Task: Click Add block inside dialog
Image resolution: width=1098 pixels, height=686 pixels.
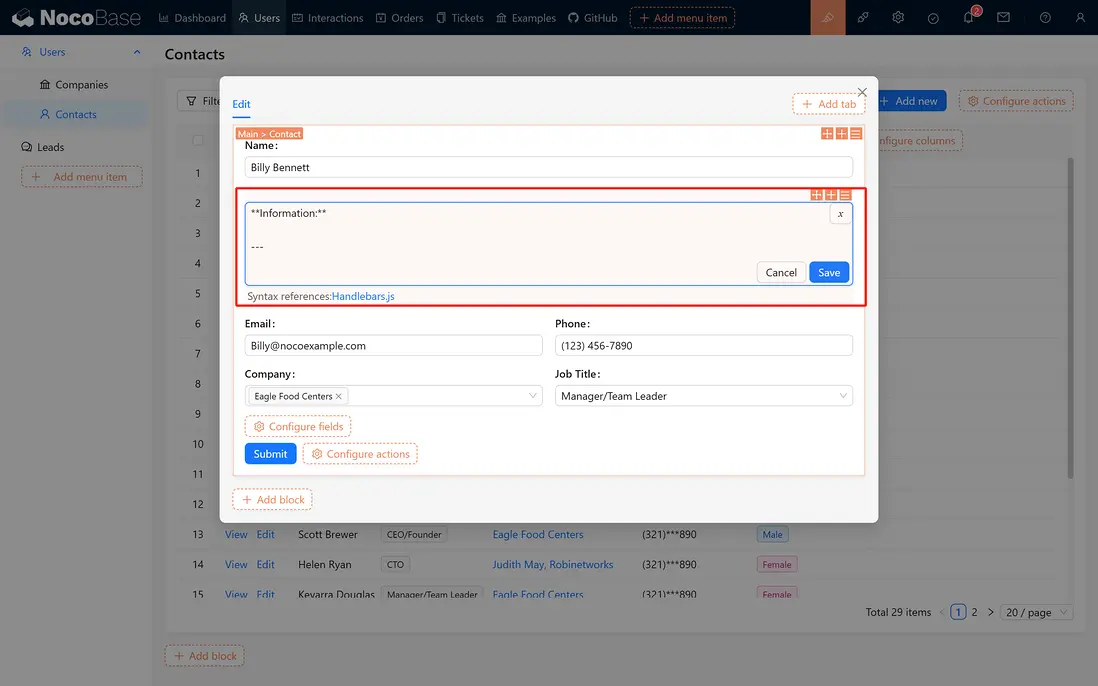Action: (272, 499)
